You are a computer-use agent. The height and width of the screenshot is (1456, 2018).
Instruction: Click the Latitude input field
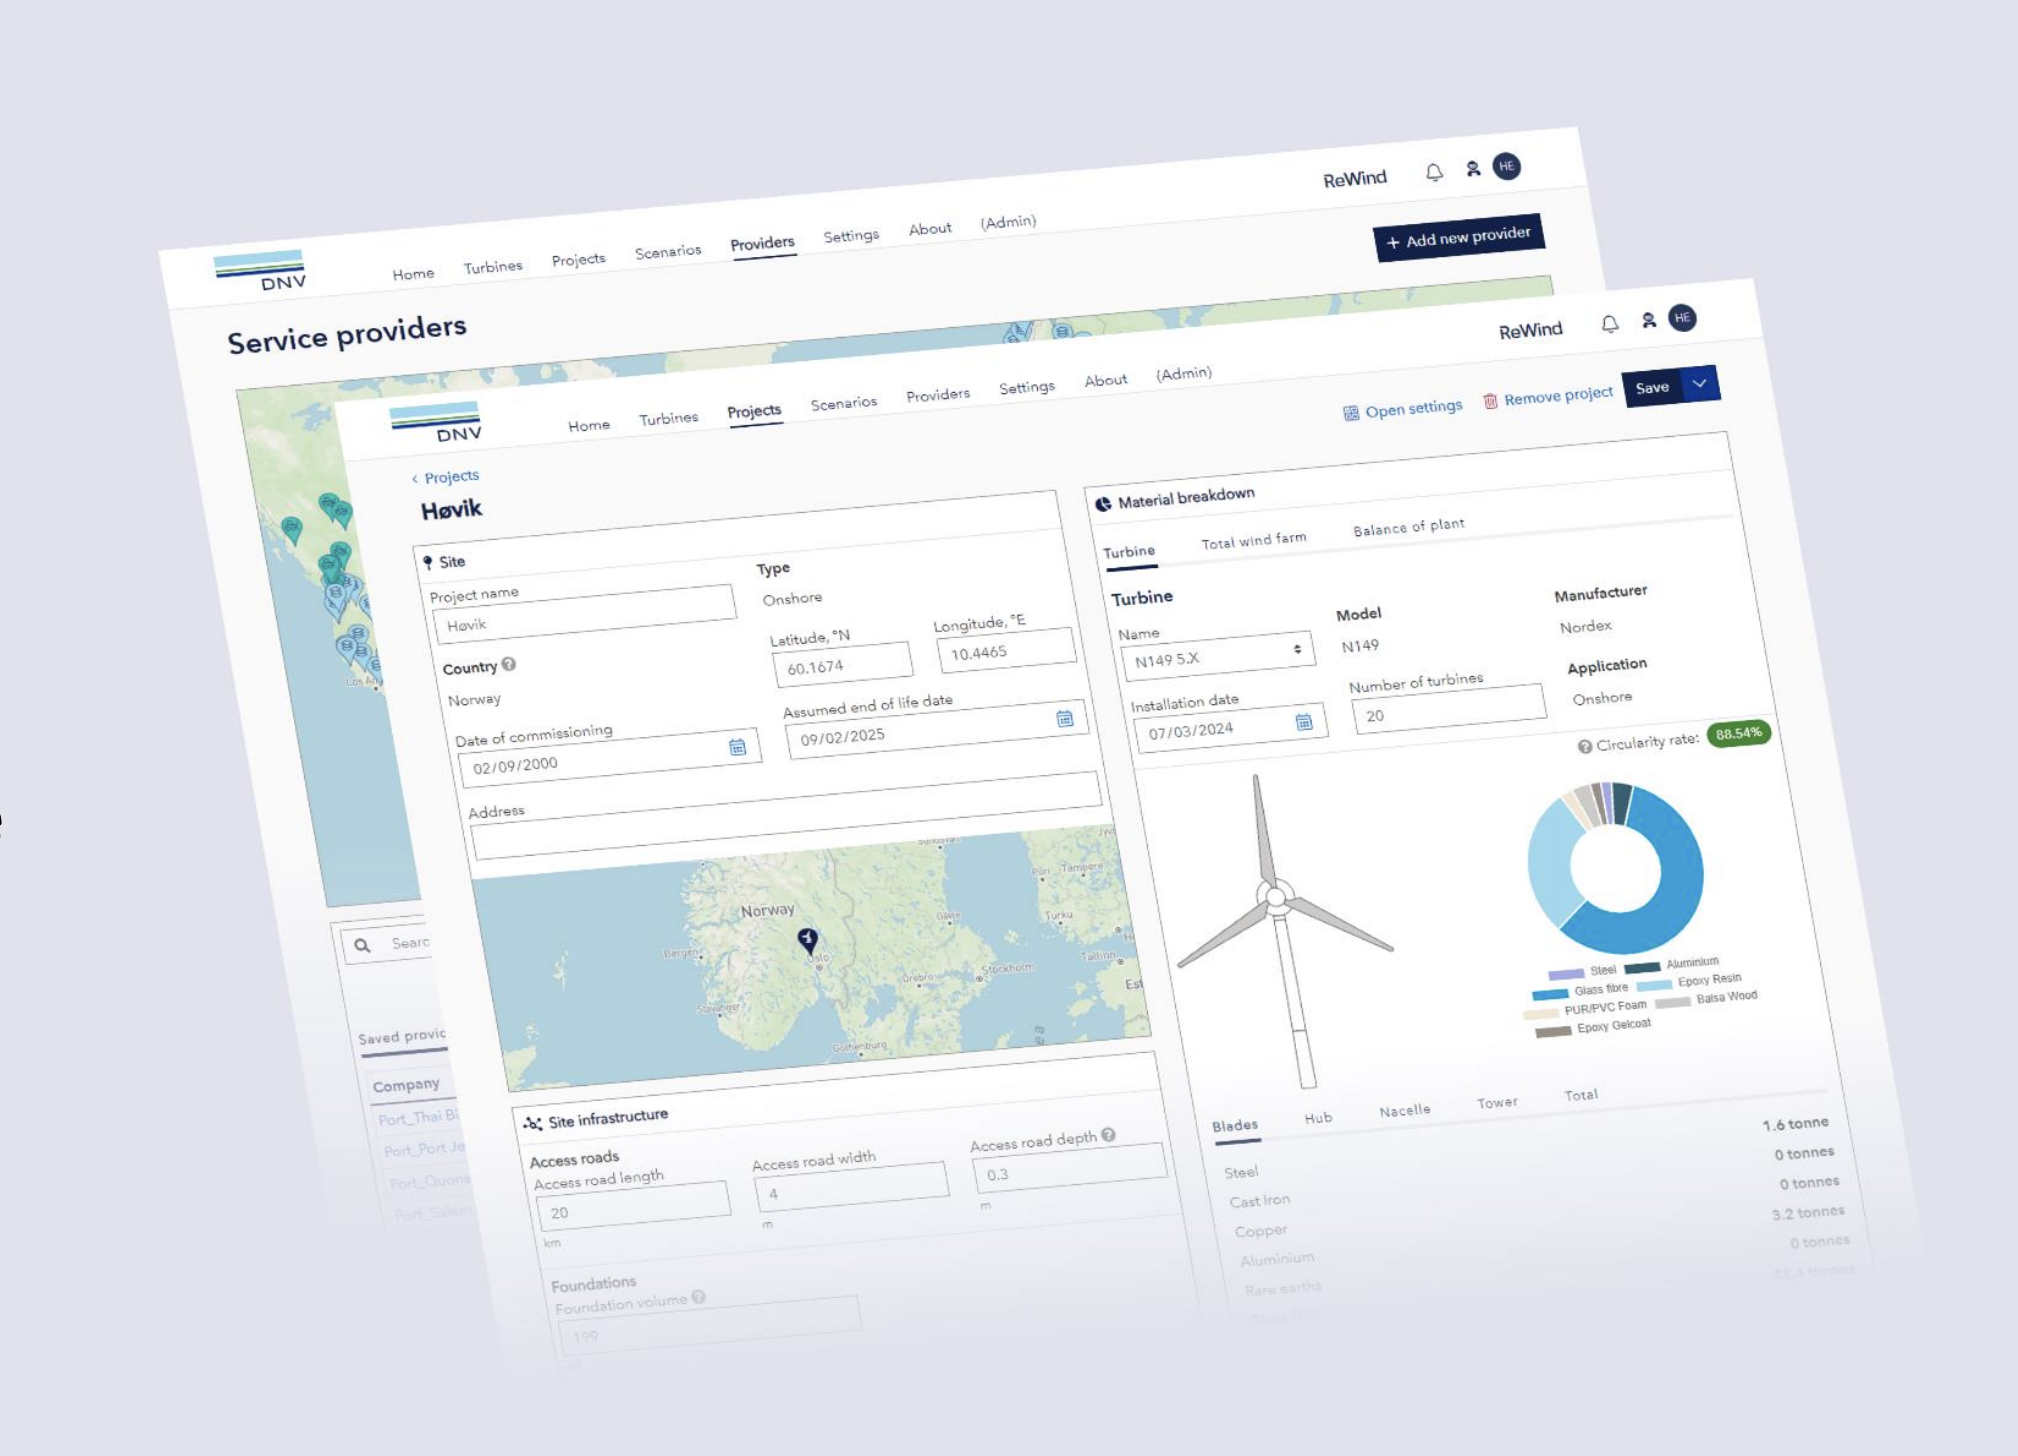(x=842, y=664)
